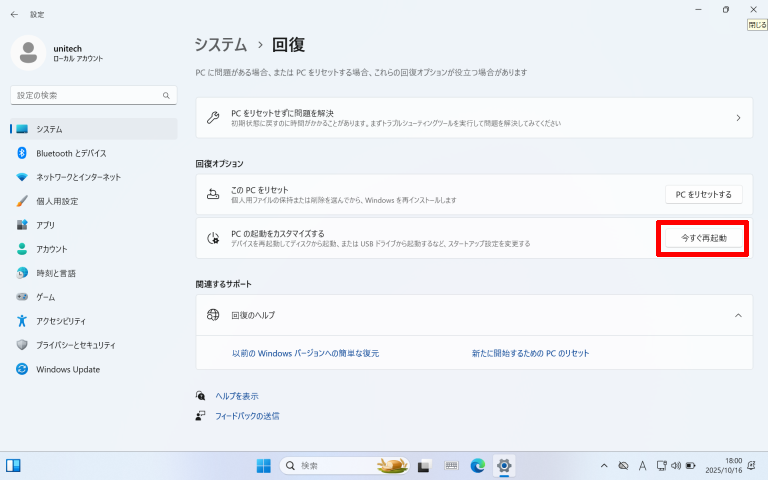Click the 設定の検索 search field
The height and width of the screenshot is (480, 768).
pyautogui.click(x=88, y=95)
